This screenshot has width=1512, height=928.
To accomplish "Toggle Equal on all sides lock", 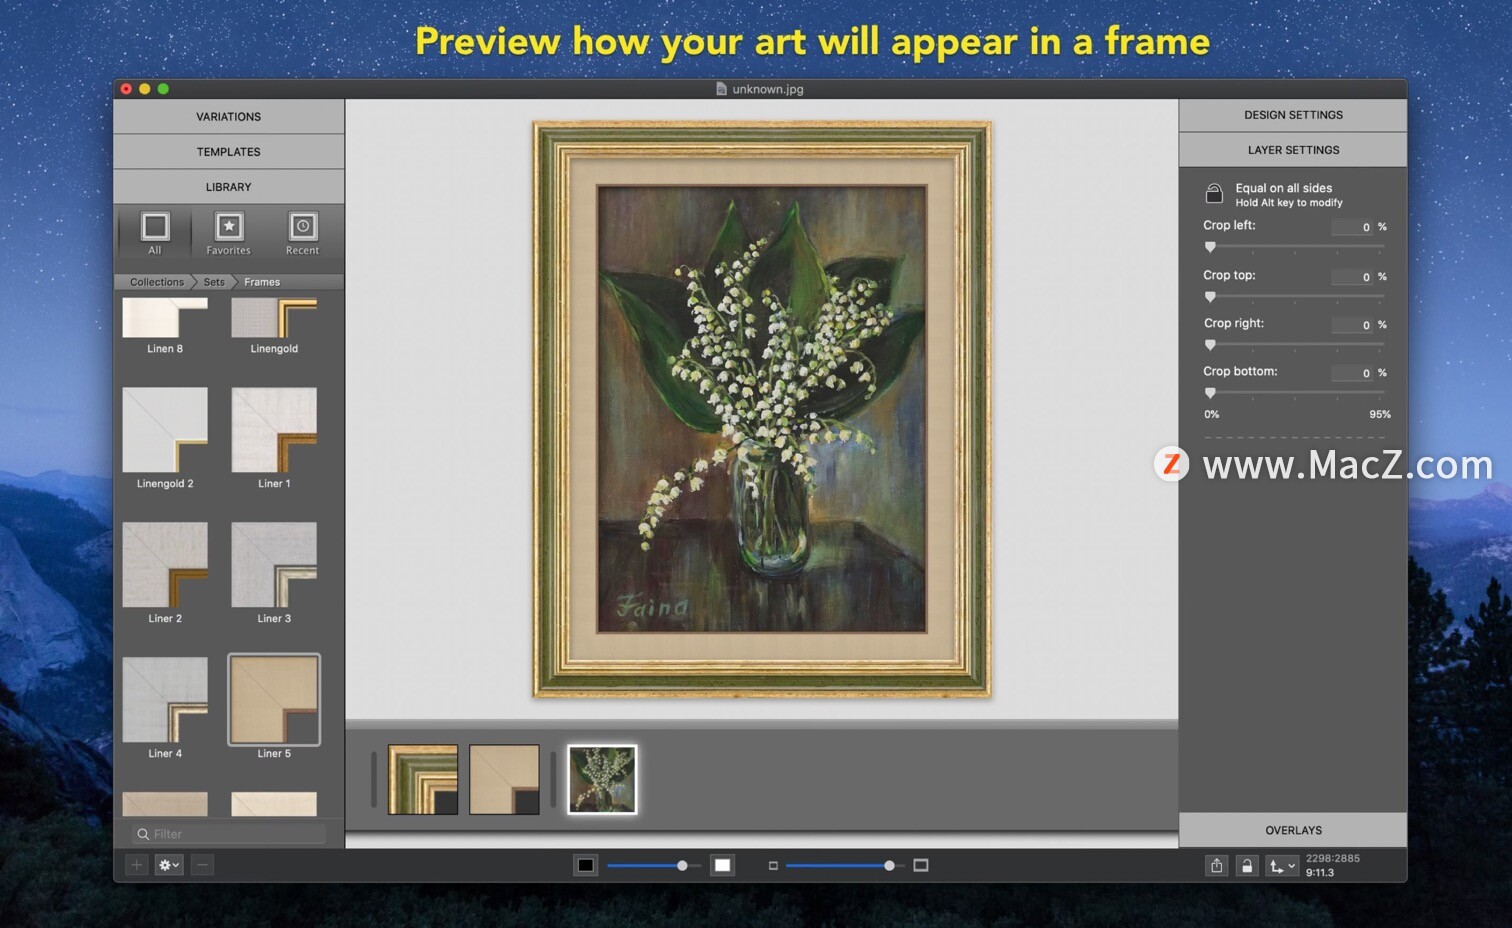I will [1214, 193].
